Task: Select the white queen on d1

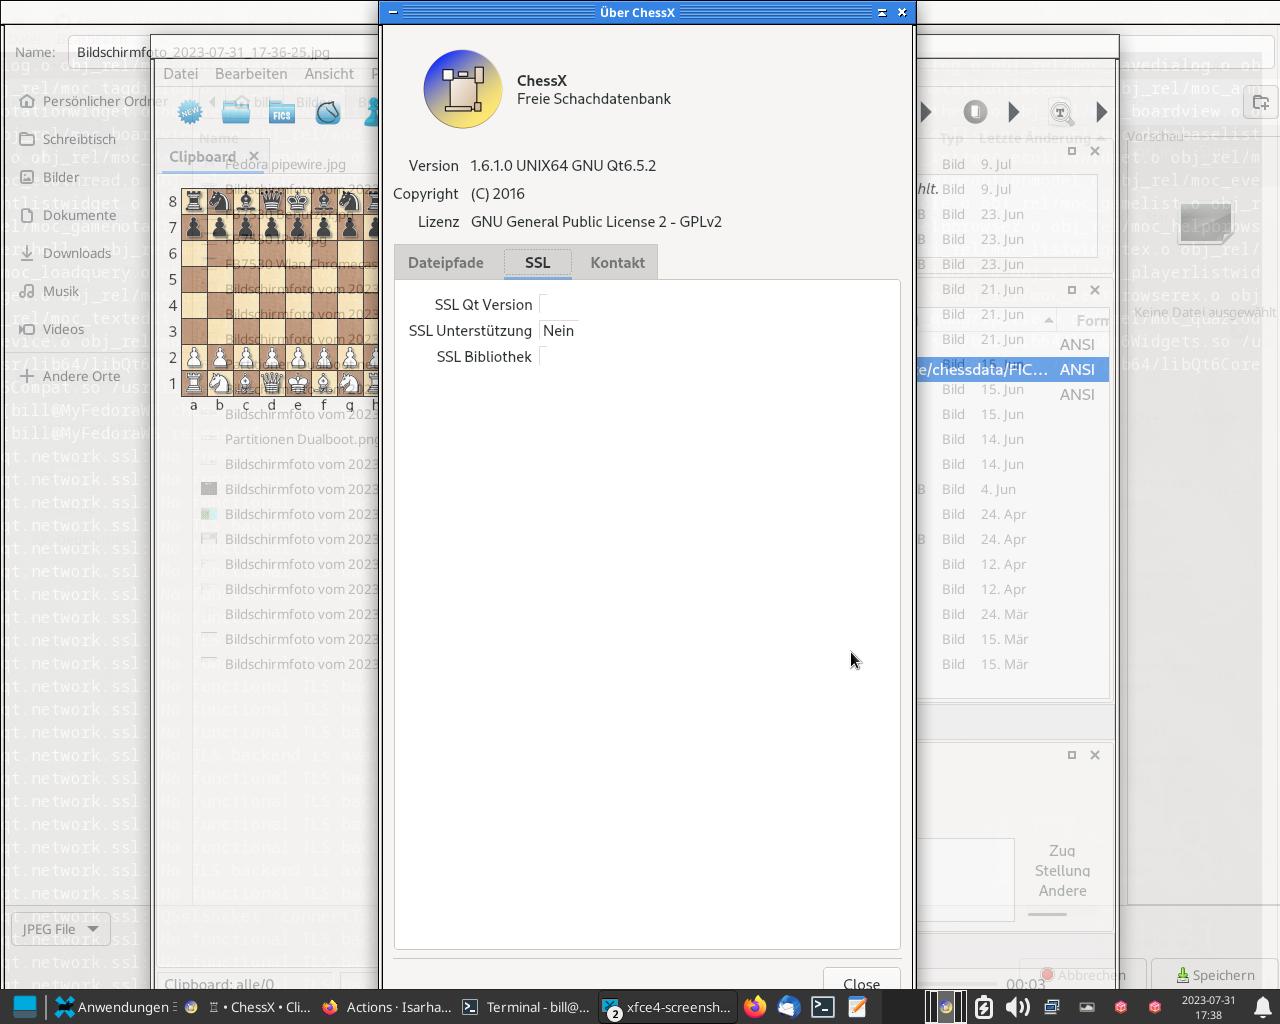Action: [272, 383]
